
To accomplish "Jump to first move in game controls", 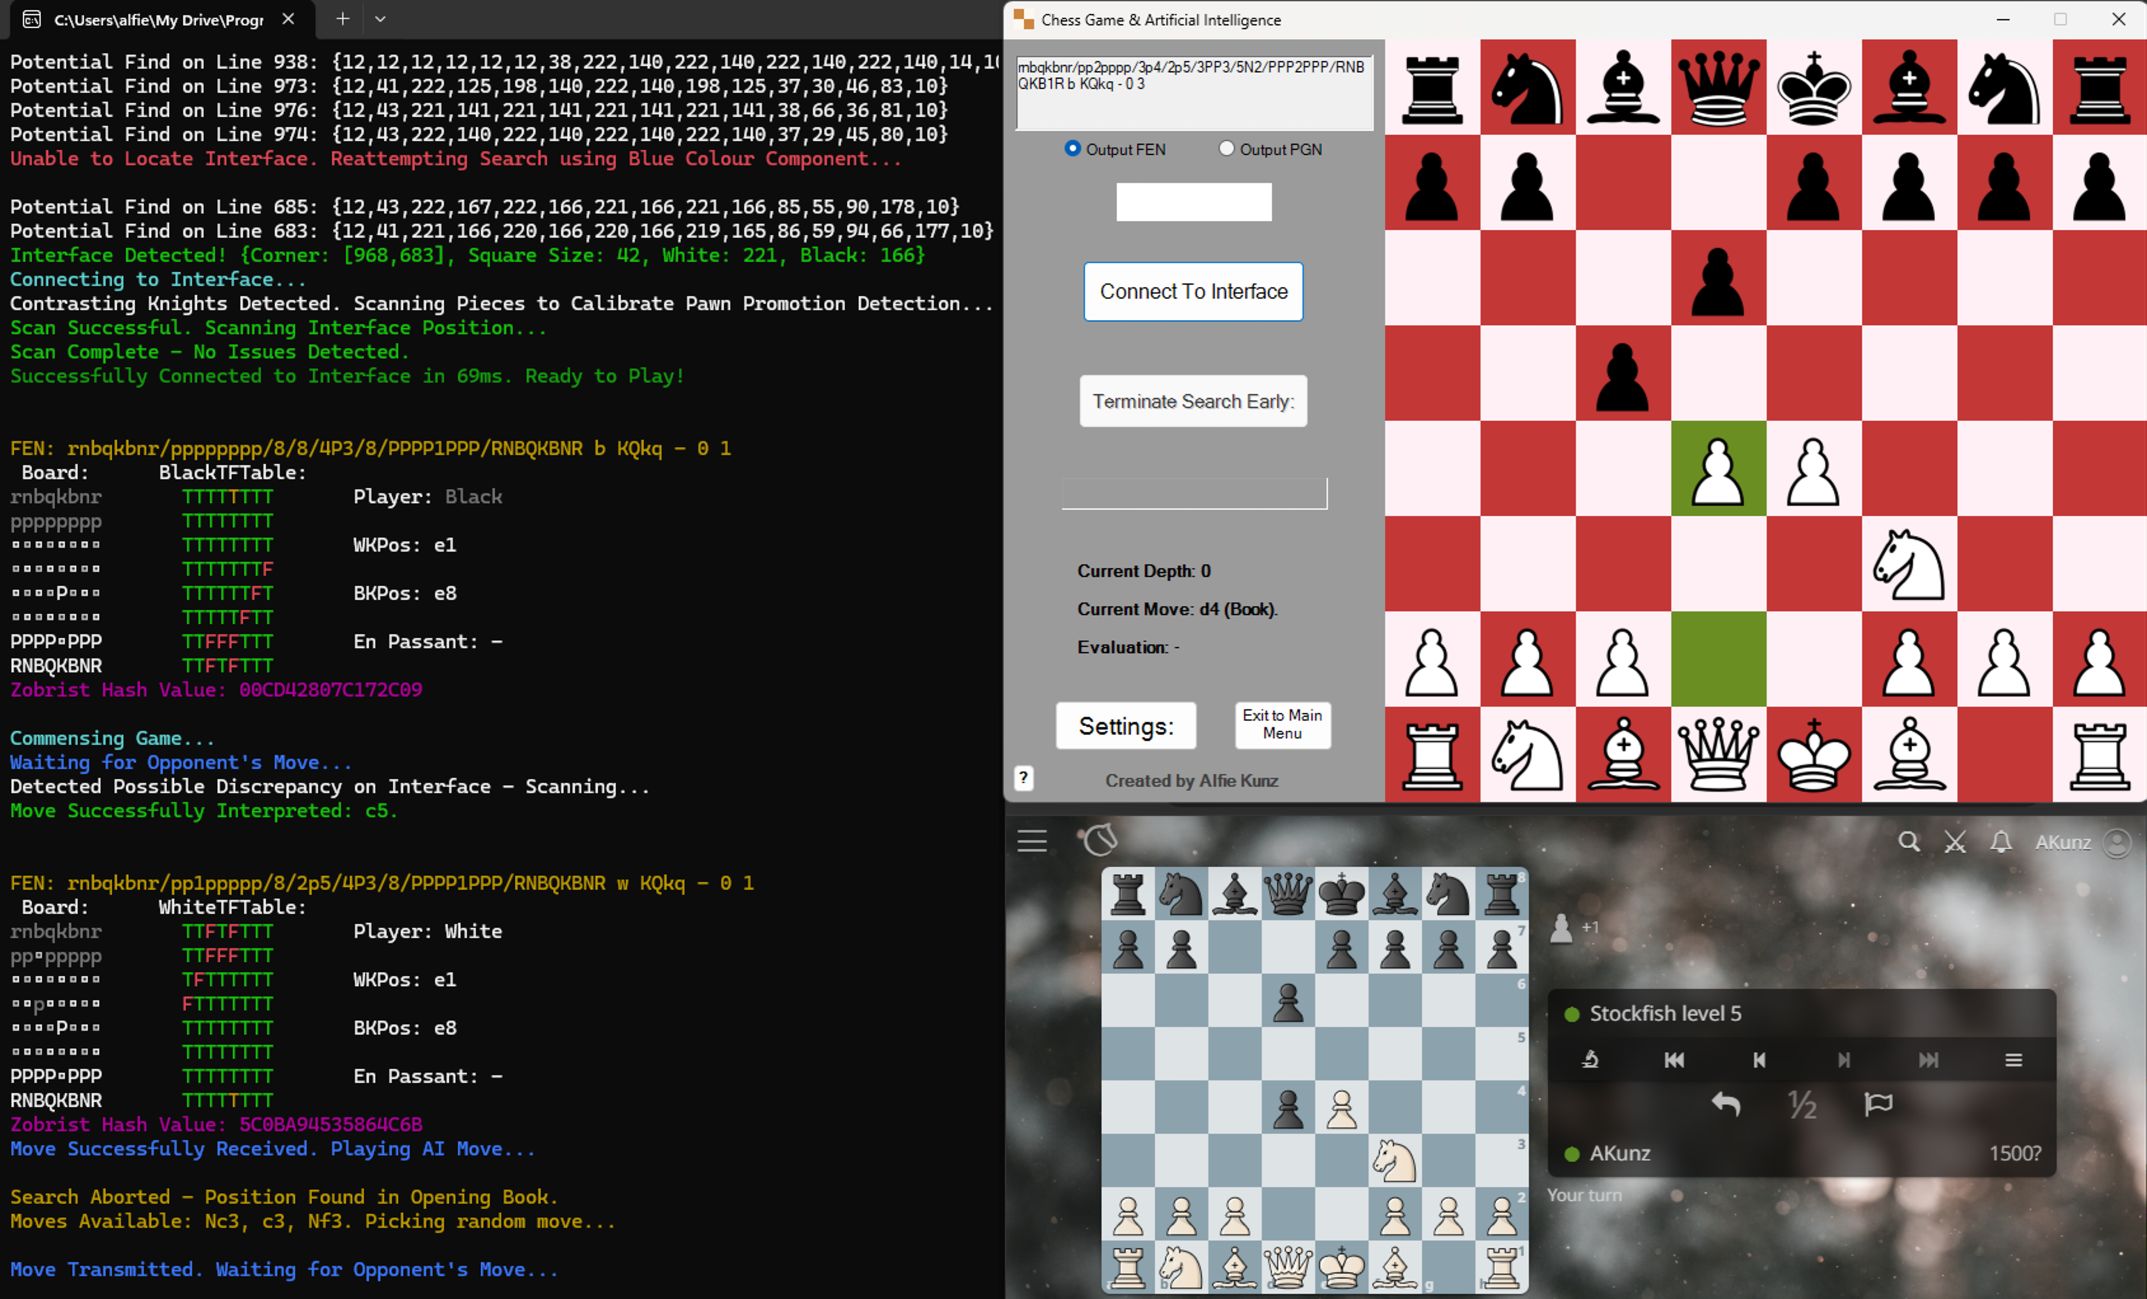I will 1674,1060.
